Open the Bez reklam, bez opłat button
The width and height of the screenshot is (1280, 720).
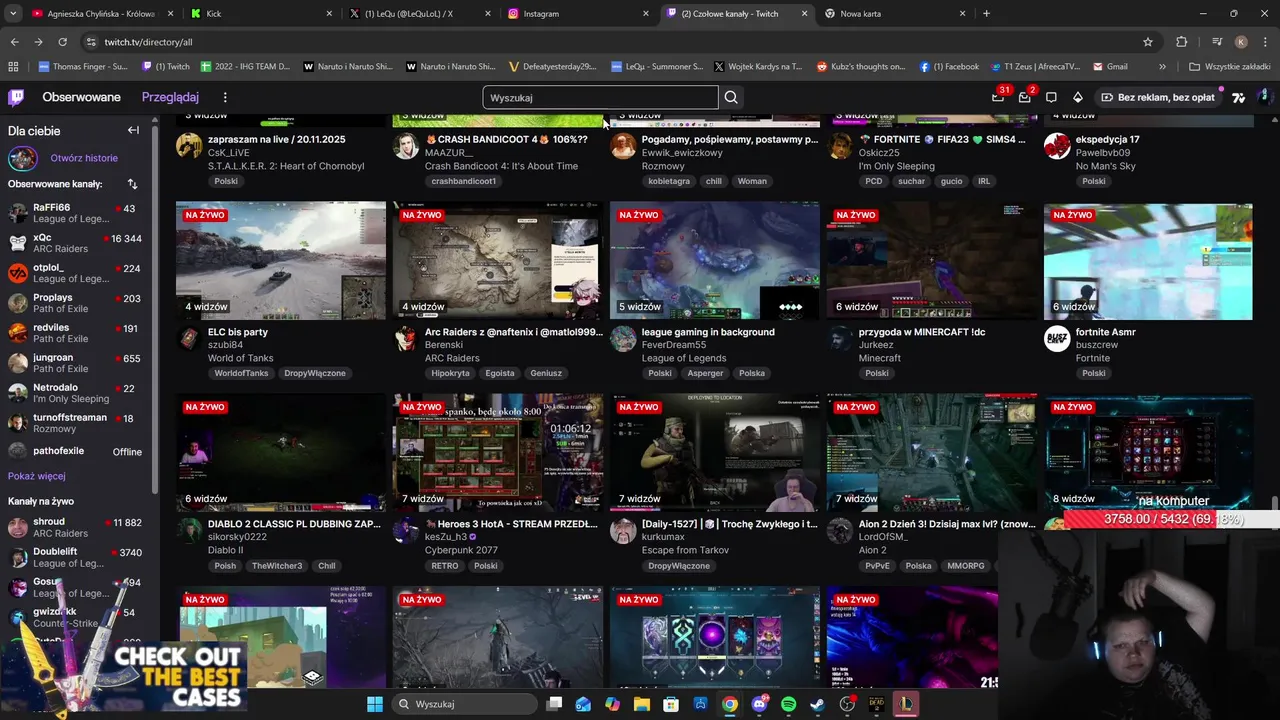[x=1158, y=97]
